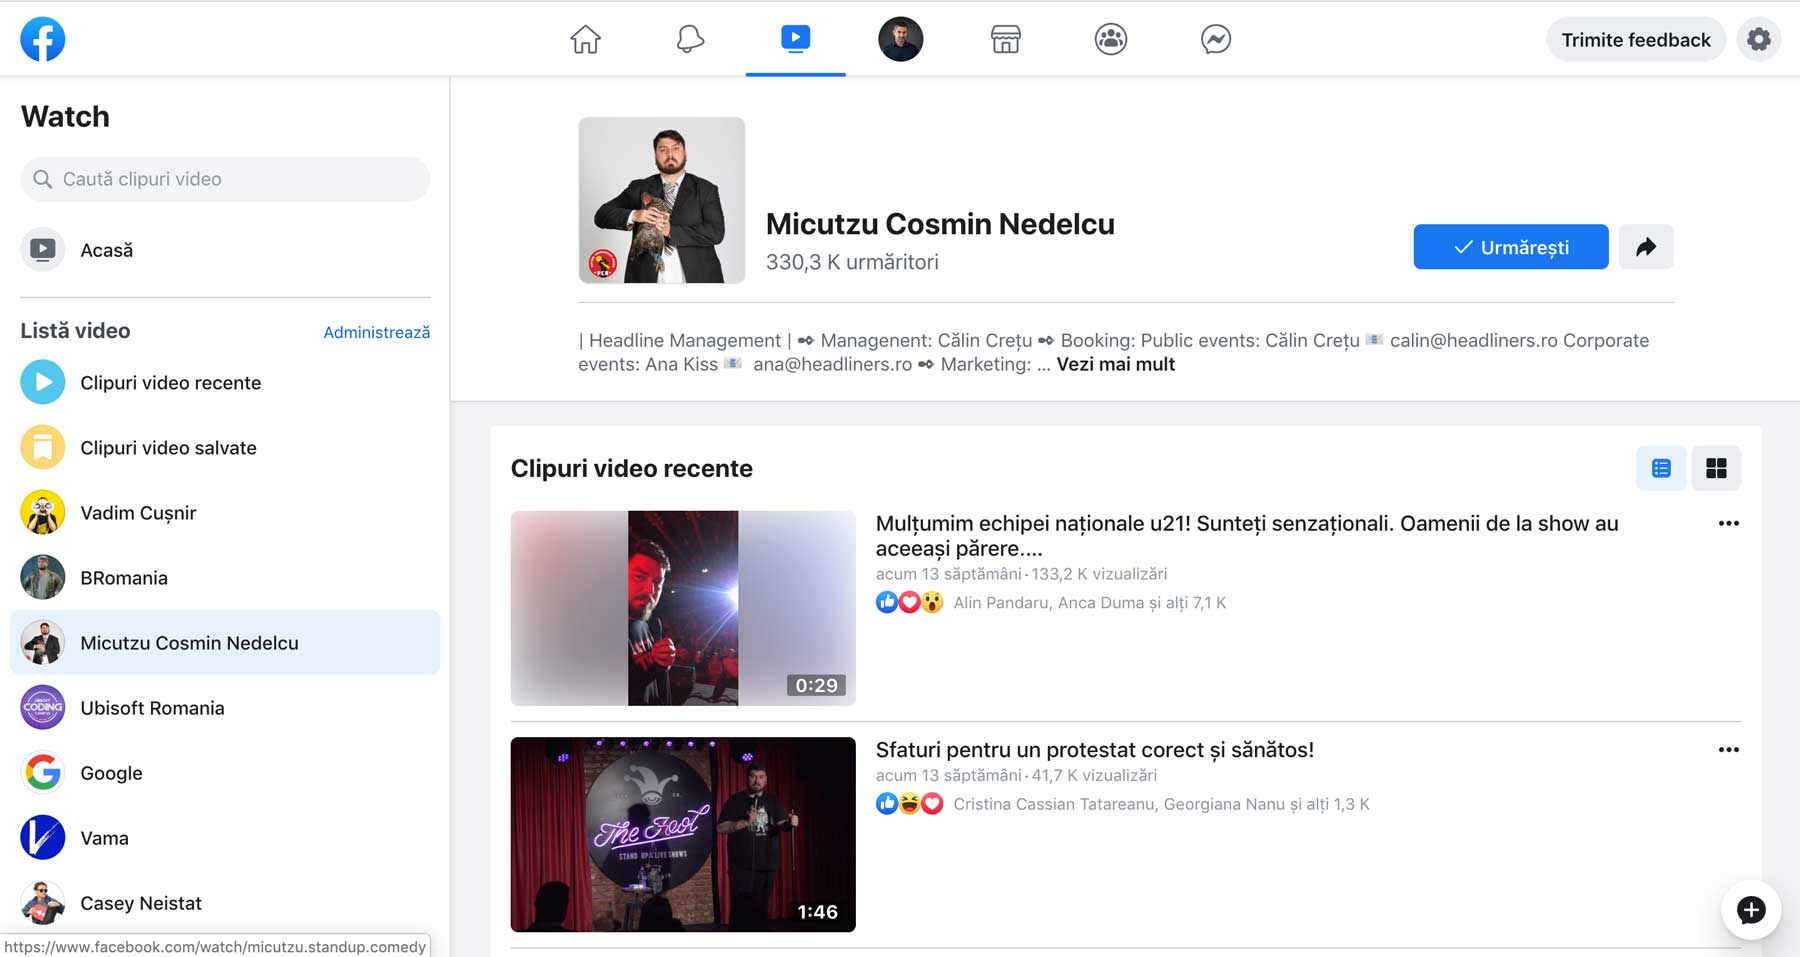
Task: Open the notifications bell icon
Action: click(x=690, y=40)
